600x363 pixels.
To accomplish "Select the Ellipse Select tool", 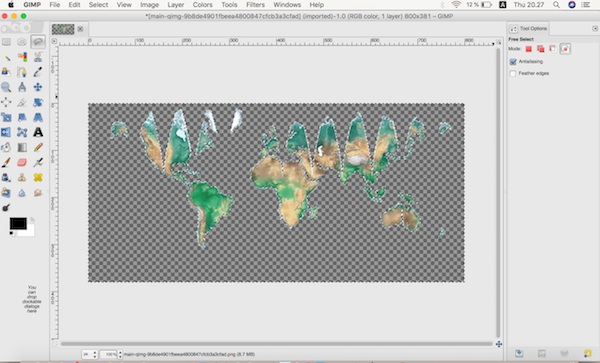I will 22,42.
